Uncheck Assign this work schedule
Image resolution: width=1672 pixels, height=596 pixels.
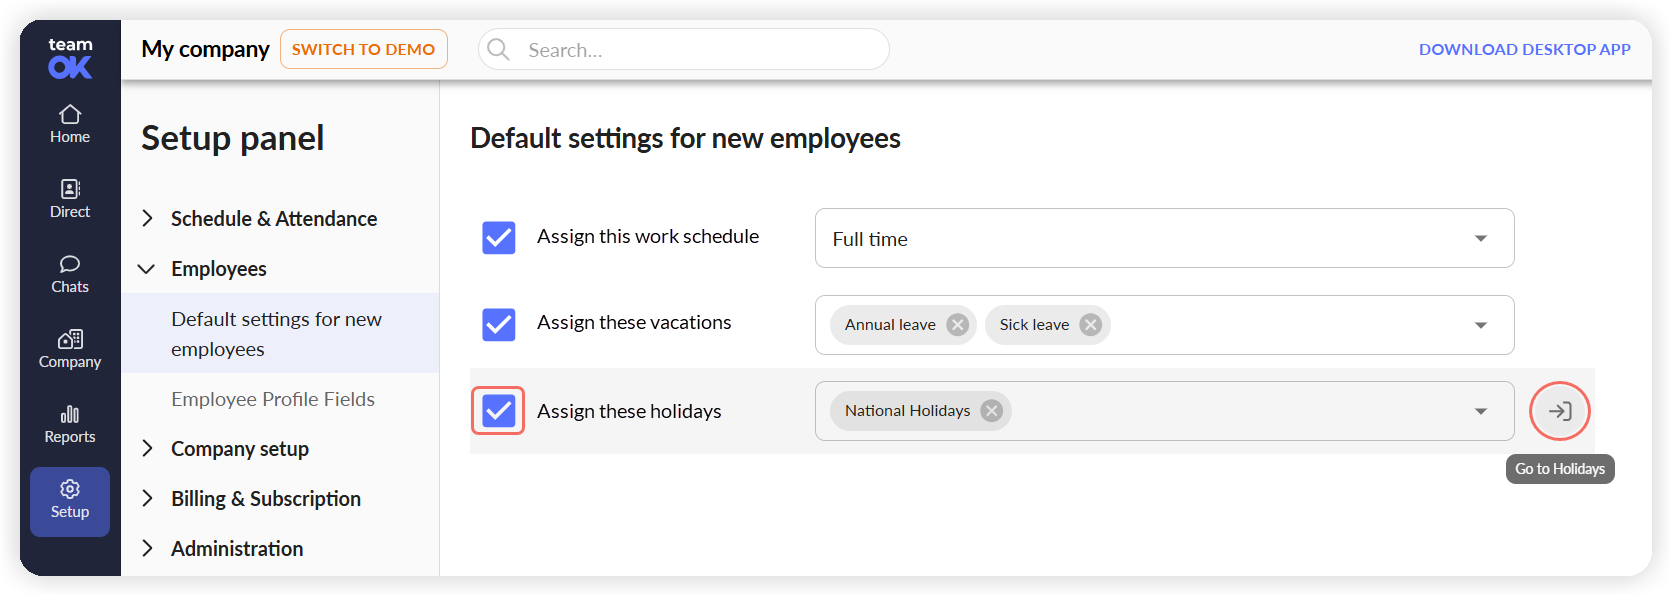point(499,238)
